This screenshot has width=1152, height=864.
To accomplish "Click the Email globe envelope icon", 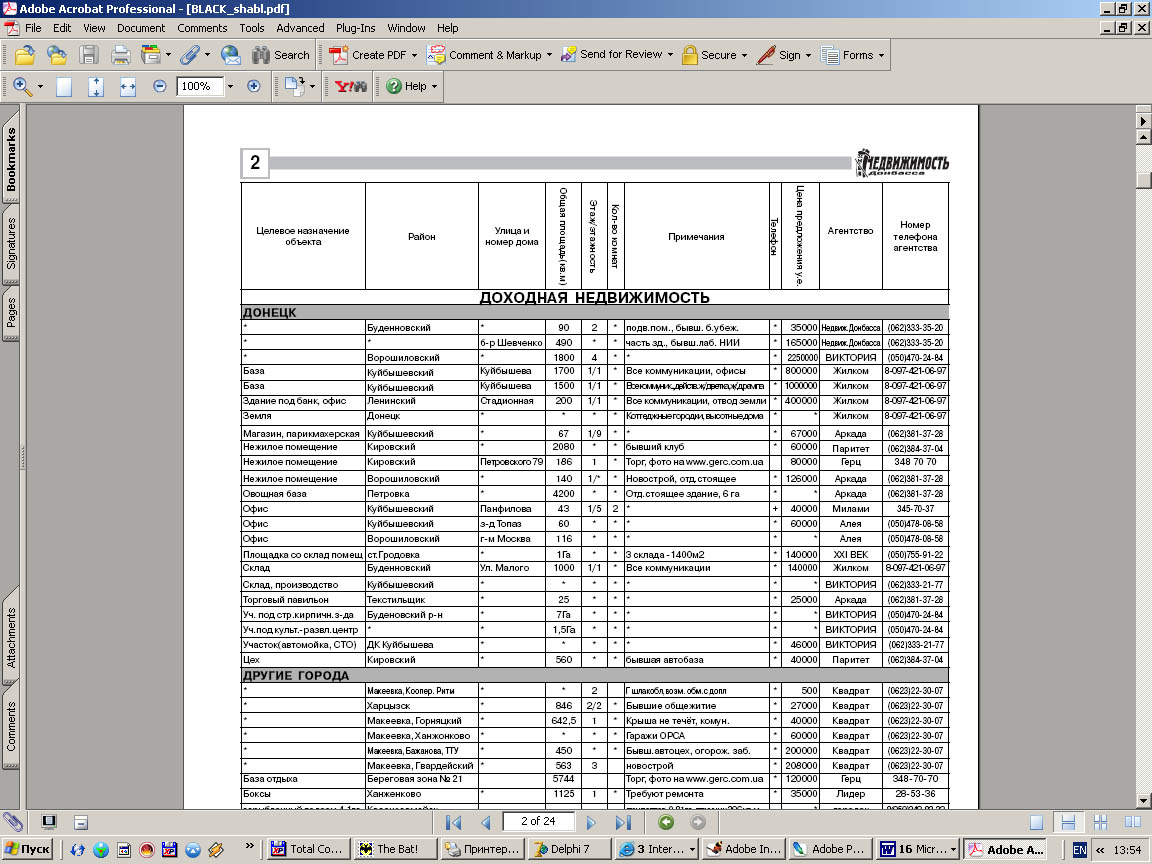I will (231, 55).
